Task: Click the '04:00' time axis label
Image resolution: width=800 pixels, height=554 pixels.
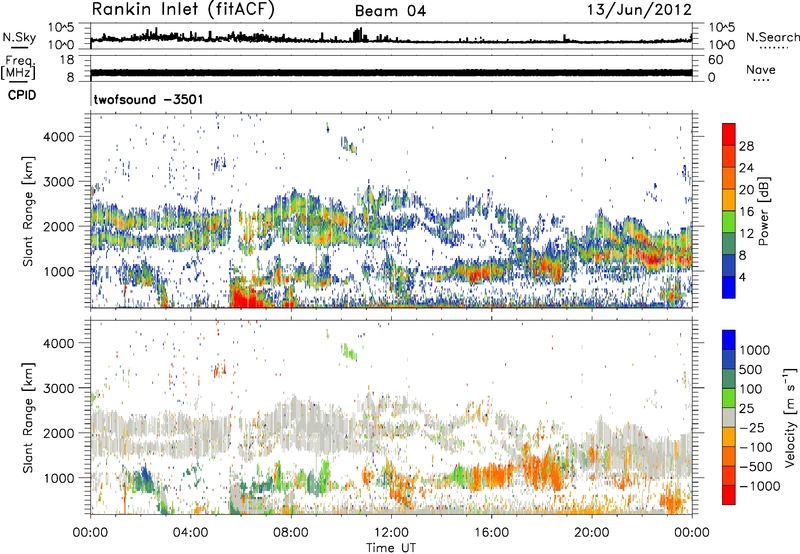Action: (190, 532)
